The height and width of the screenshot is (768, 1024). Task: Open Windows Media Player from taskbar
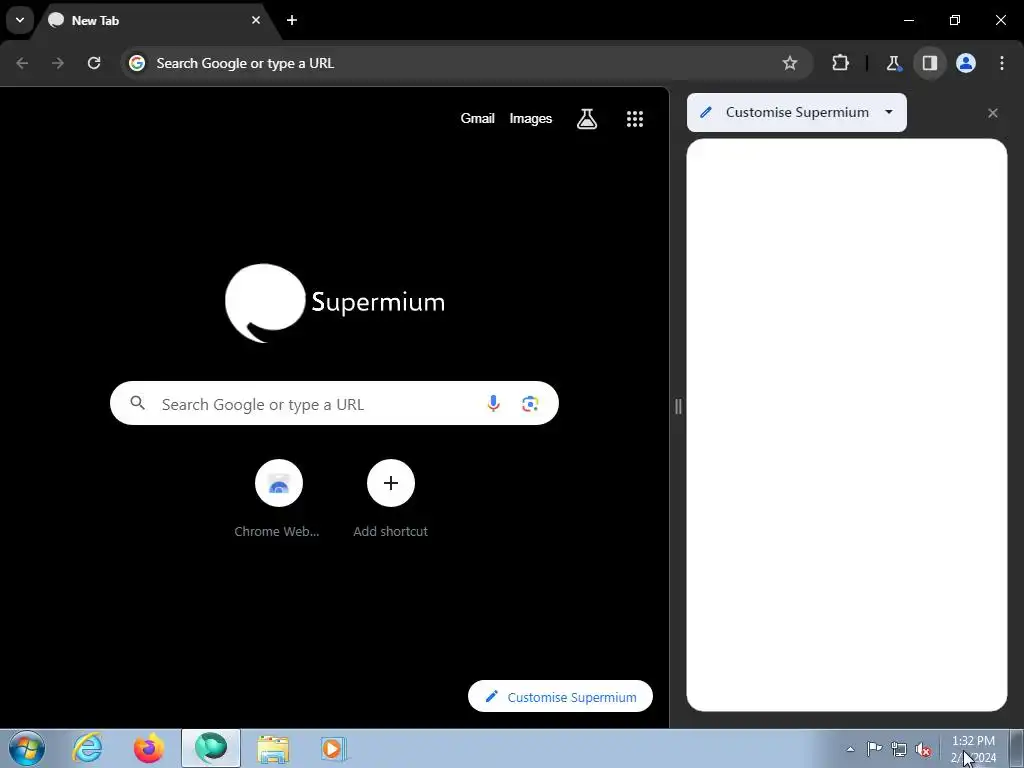[x=333, y=748]
